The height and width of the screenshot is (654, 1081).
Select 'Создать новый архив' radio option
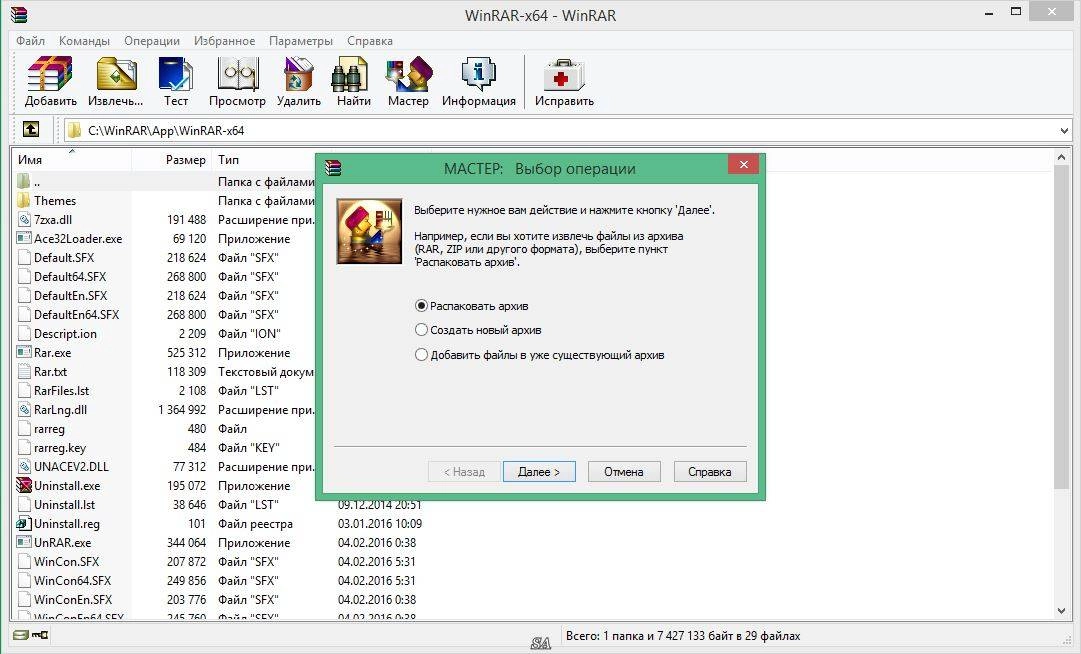478,330
